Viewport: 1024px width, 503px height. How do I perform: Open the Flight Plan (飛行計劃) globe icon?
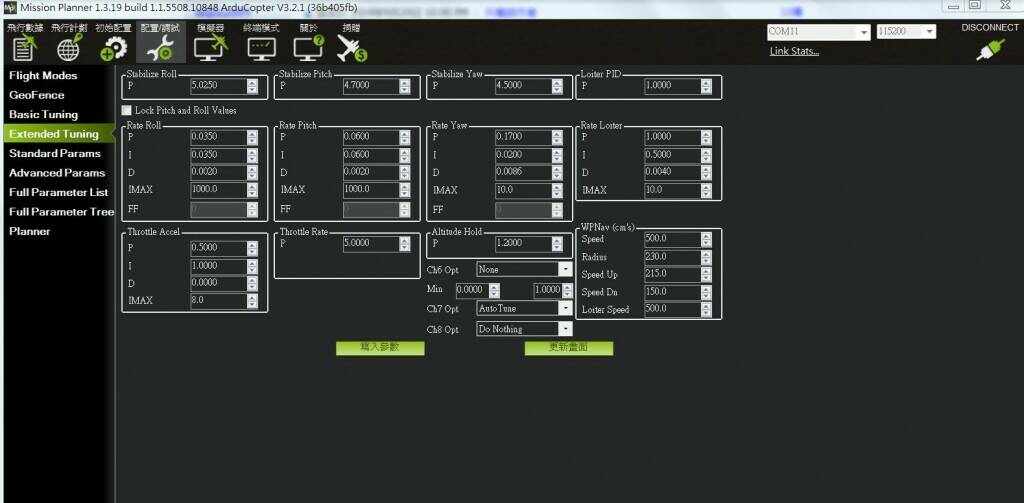pos(69,47)
